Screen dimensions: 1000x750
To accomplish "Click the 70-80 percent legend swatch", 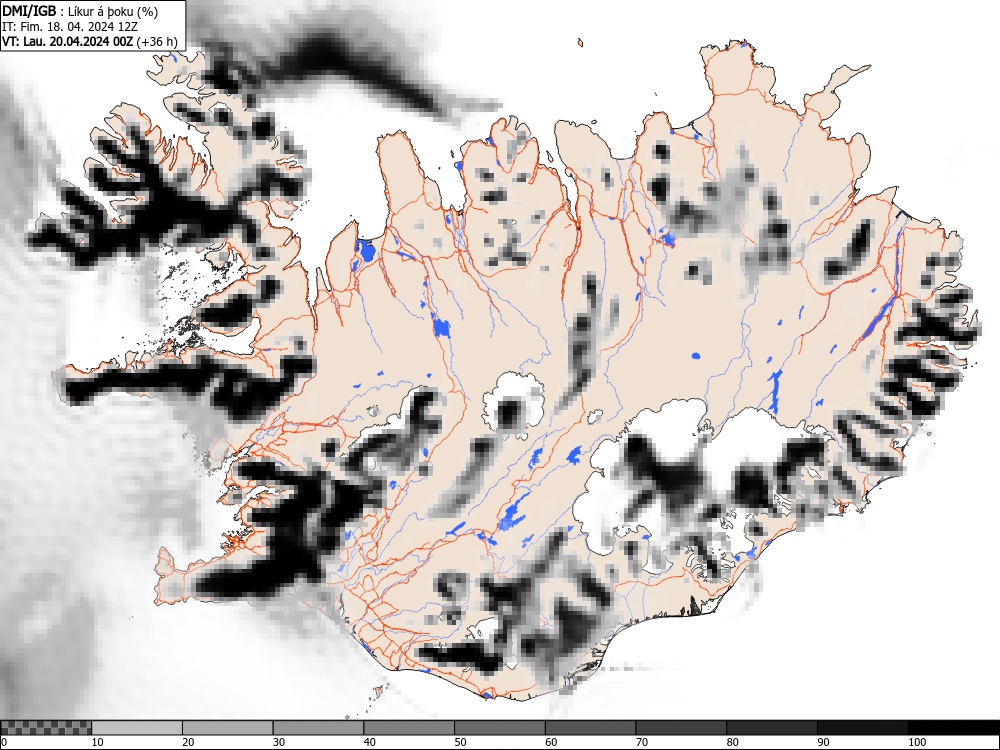I will [x=680, y=728].
